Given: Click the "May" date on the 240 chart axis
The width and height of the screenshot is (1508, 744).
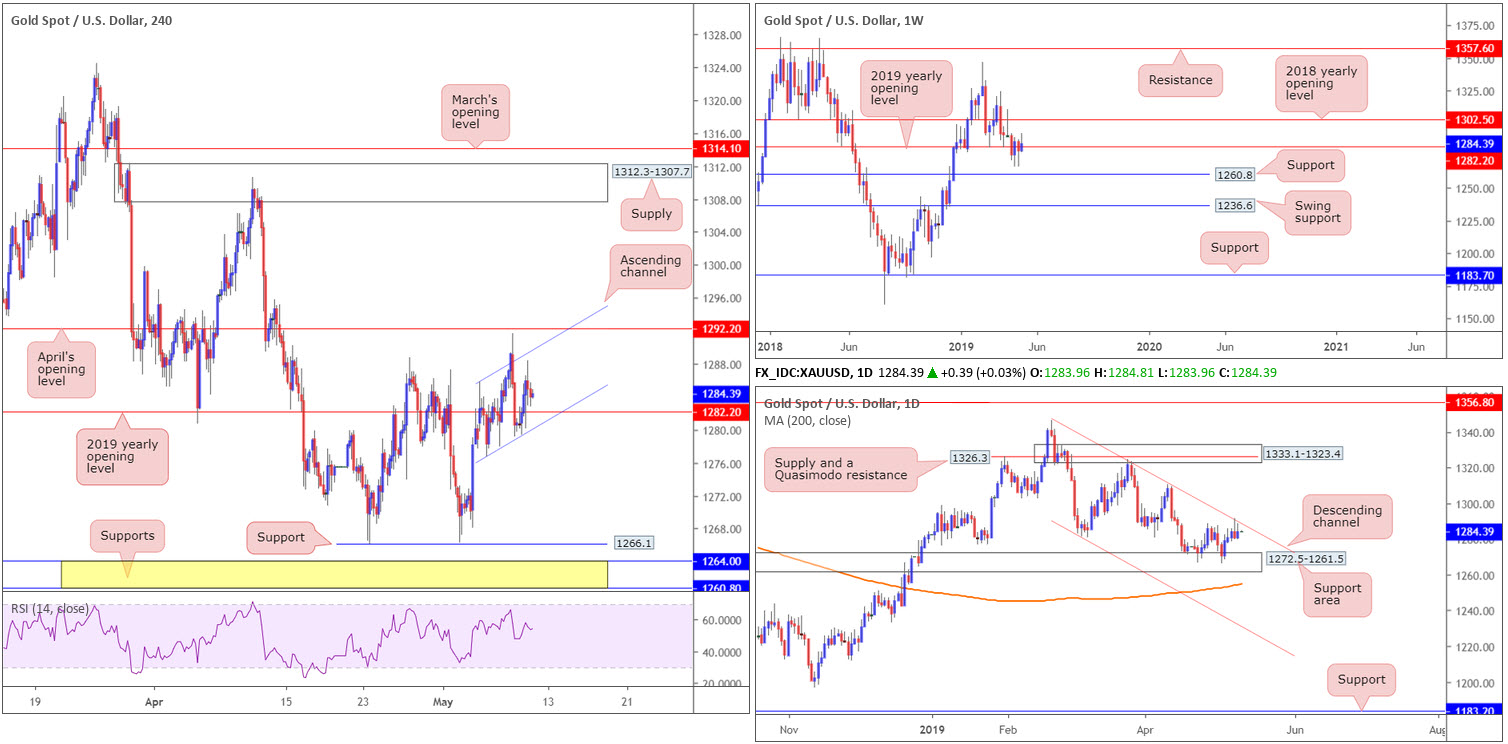Looking at the screenshot, I should click(x=443, y=703).
